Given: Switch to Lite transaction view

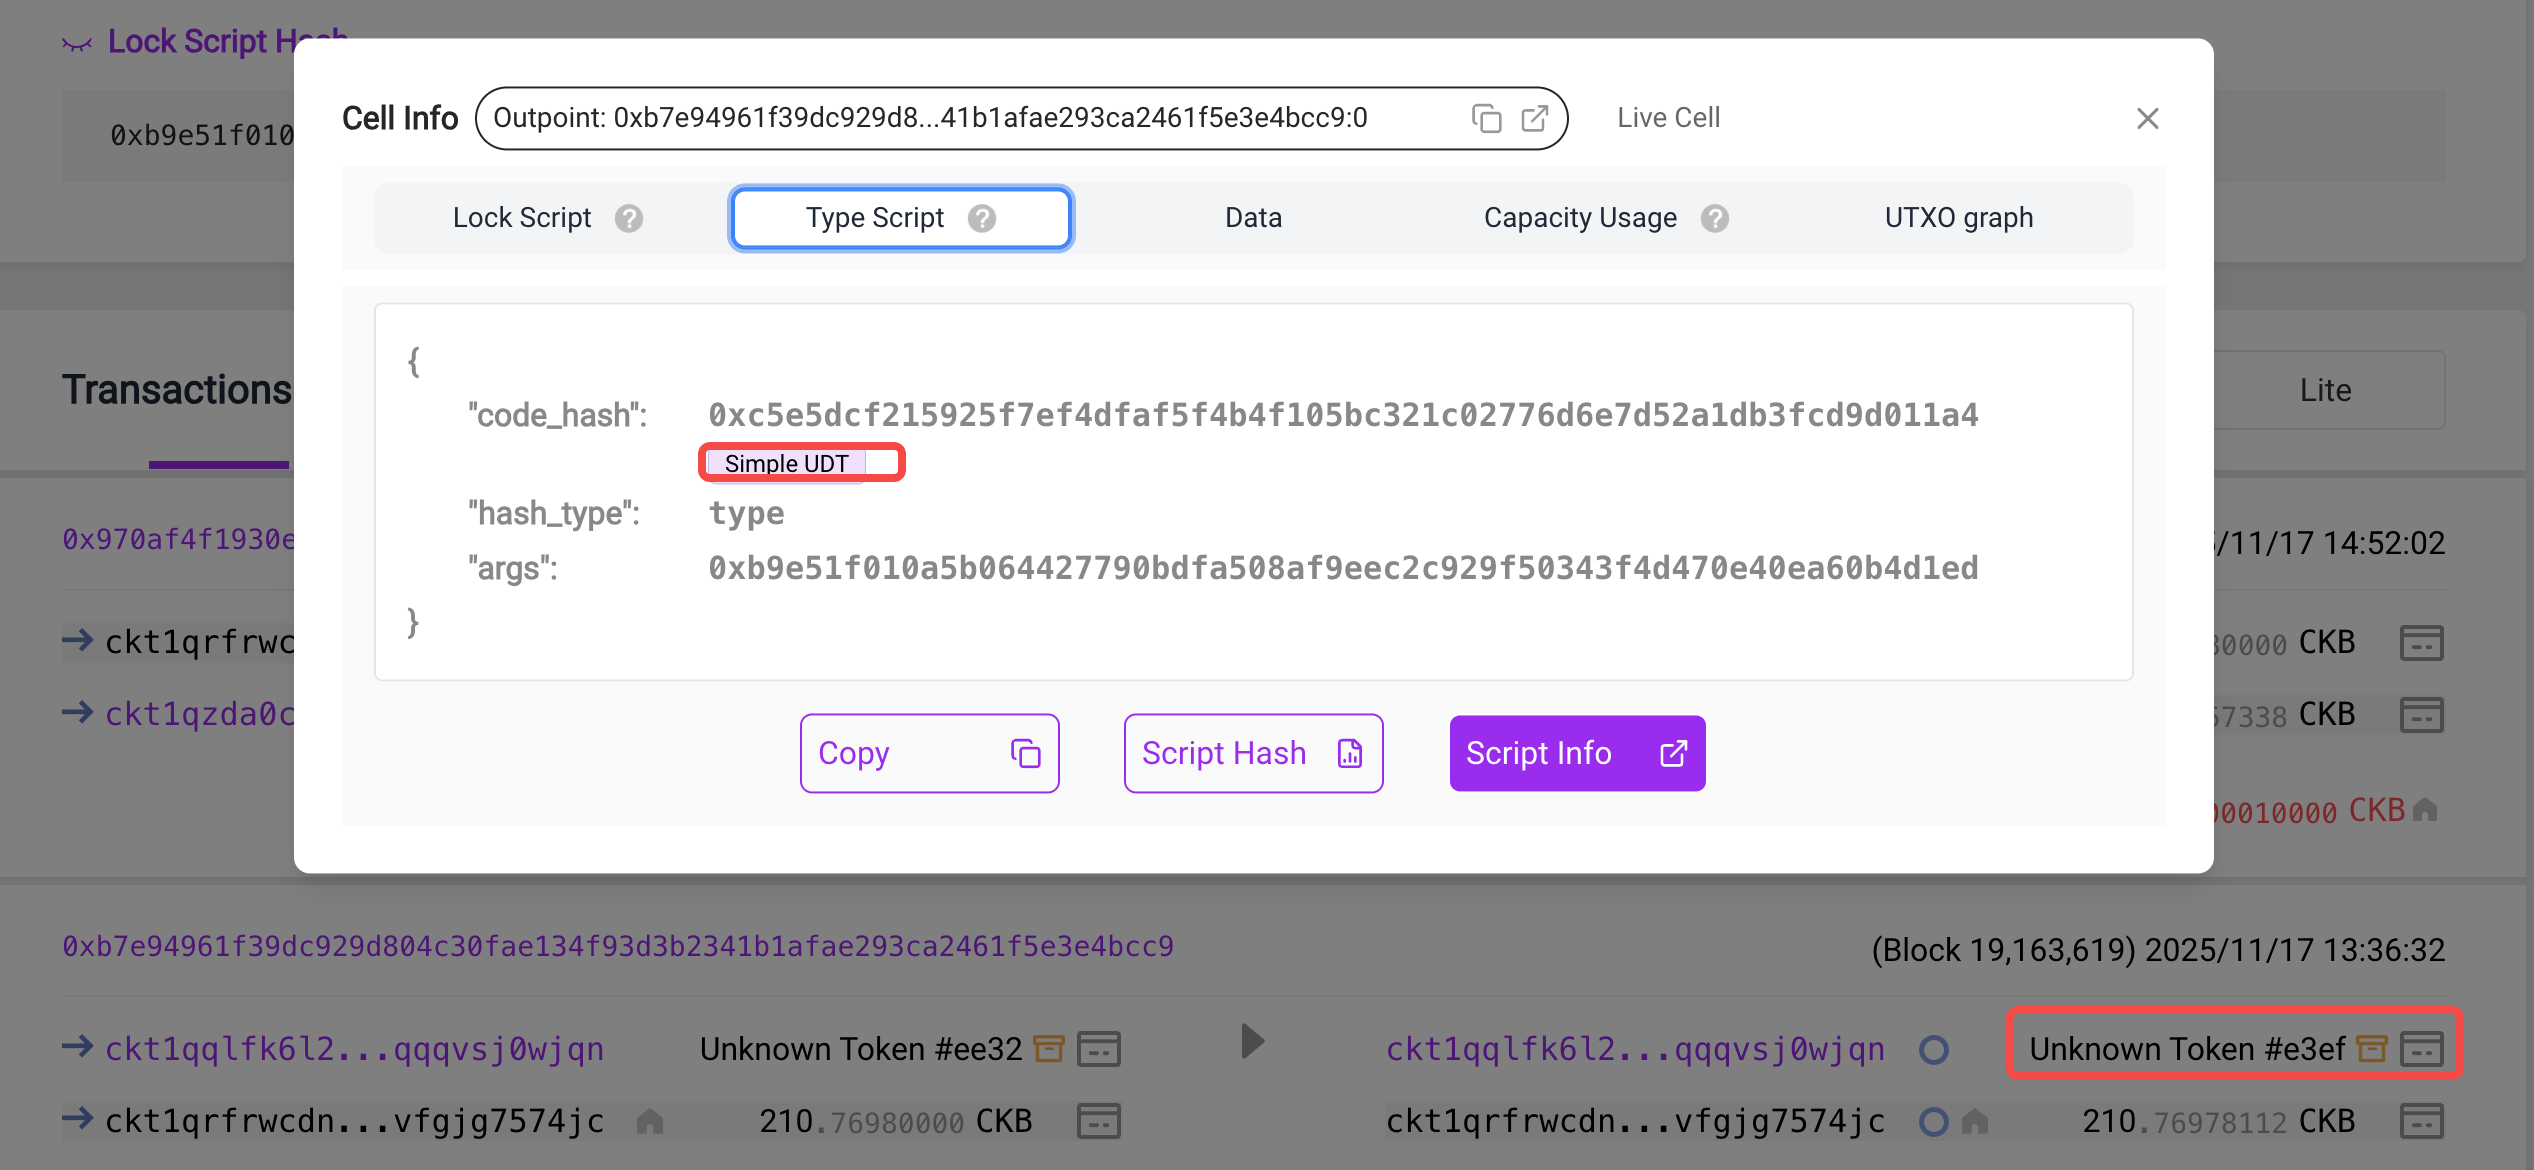Looking at the screenshot, I should coord(2325,390).
